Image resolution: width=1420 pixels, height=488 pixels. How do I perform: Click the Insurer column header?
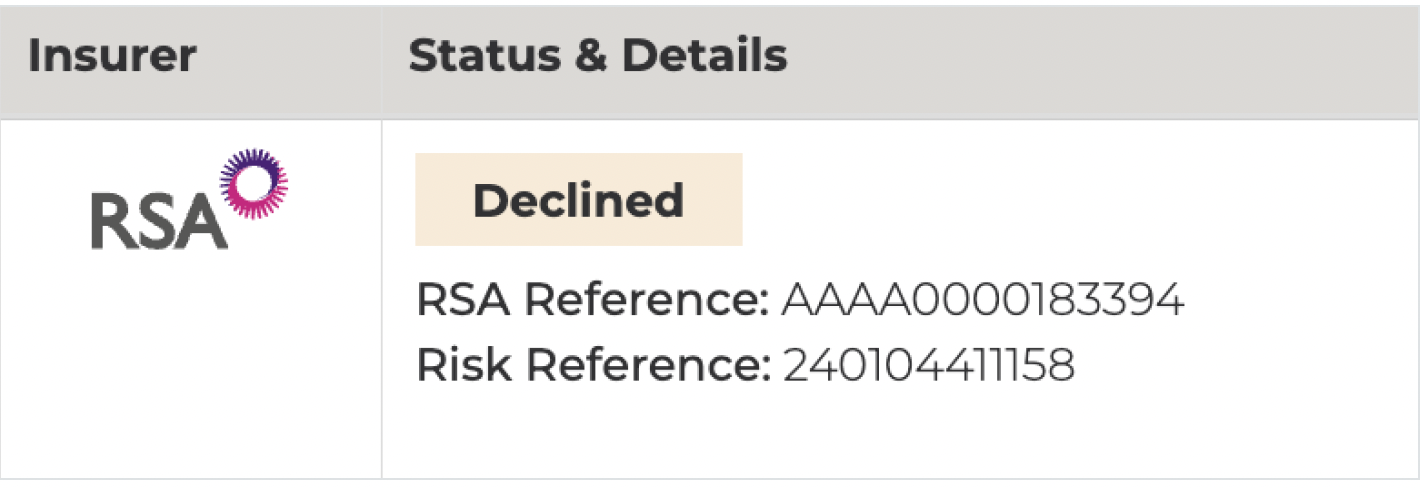click(x=111, y=57)
